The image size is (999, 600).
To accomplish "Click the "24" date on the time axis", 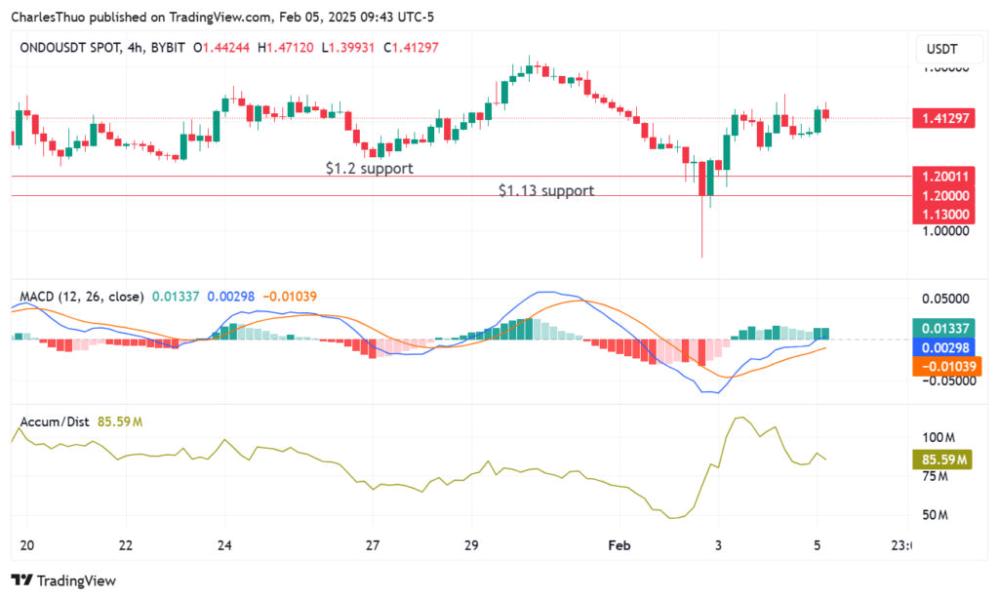I will tap(224, 545).
